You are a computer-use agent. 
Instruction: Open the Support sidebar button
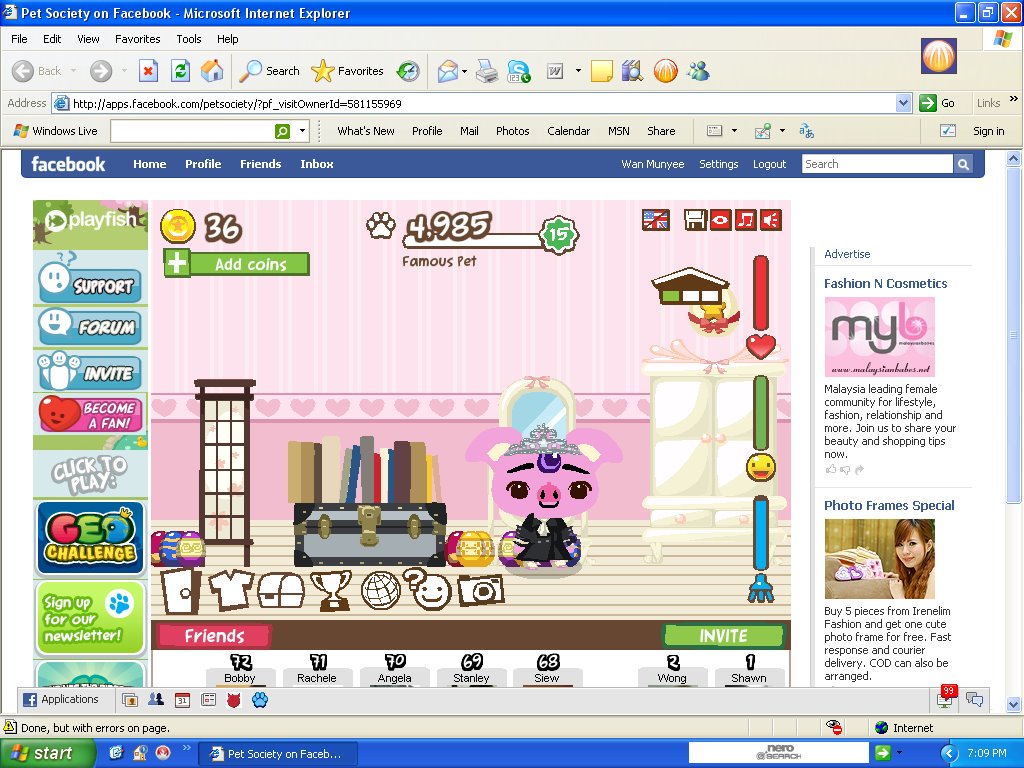[90, 281]
